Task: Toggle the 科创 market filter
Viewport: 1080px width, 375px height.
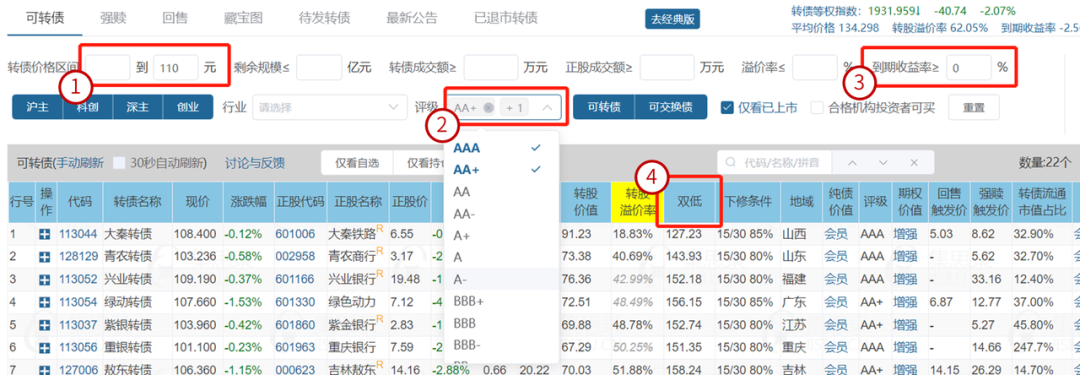Action: click(87, 108)
